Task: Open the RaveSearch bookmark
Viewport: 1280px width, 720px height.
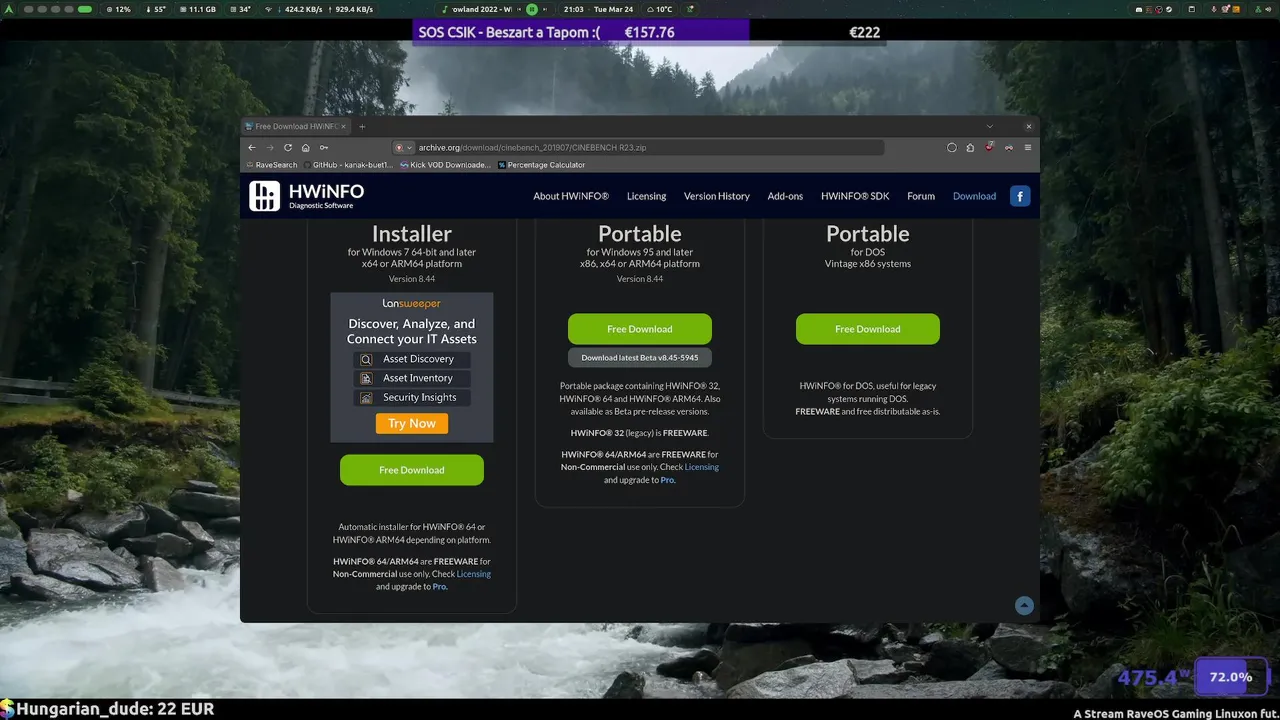Action: (272, 165)
